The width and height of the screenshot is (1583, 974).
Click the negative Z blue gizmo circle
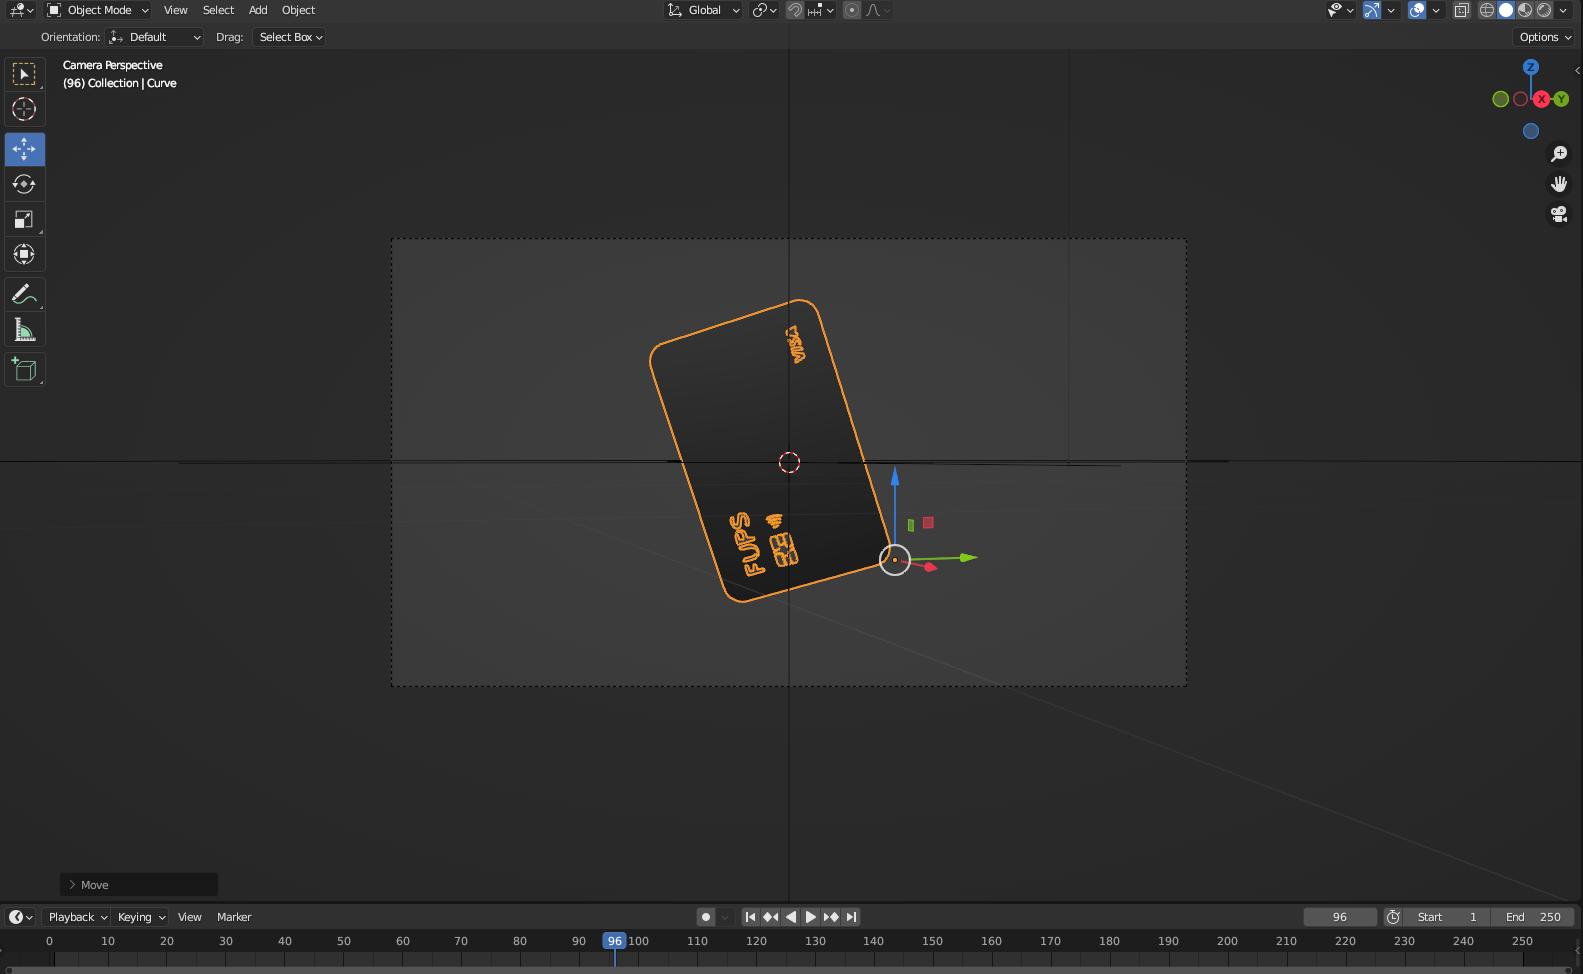pos(1530,131)
